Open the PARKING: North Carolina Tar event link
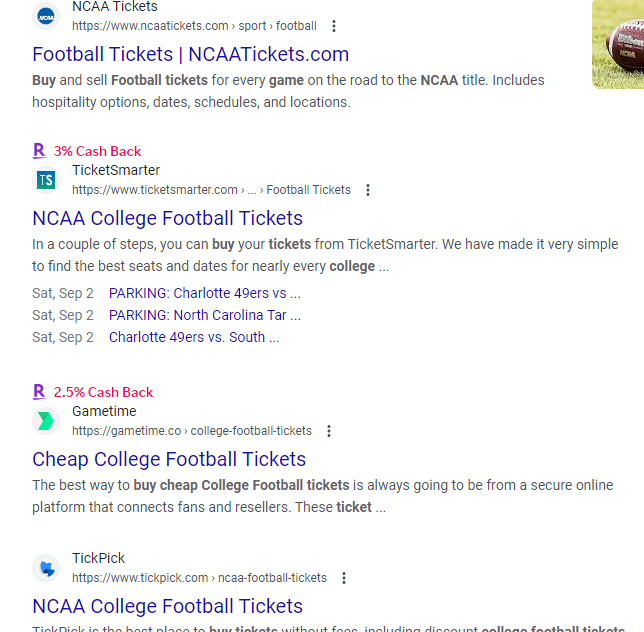 pyautogui.click(x=204, y=315)
